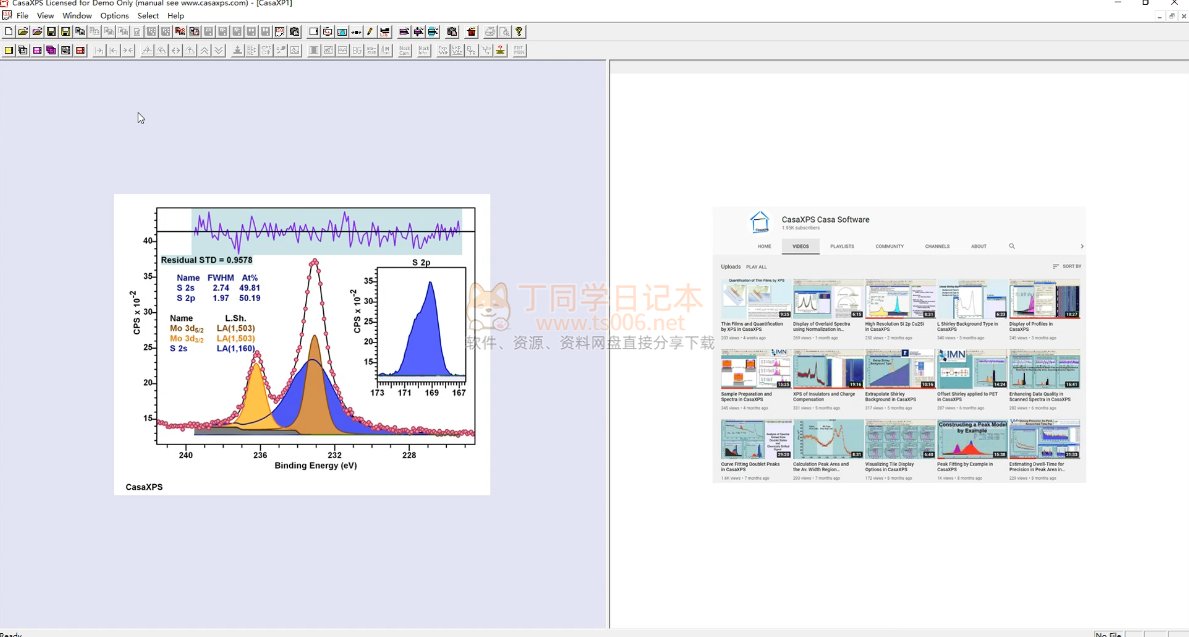Open the File menu
The width and height of the screenshot is (1189, 637).
22,16
